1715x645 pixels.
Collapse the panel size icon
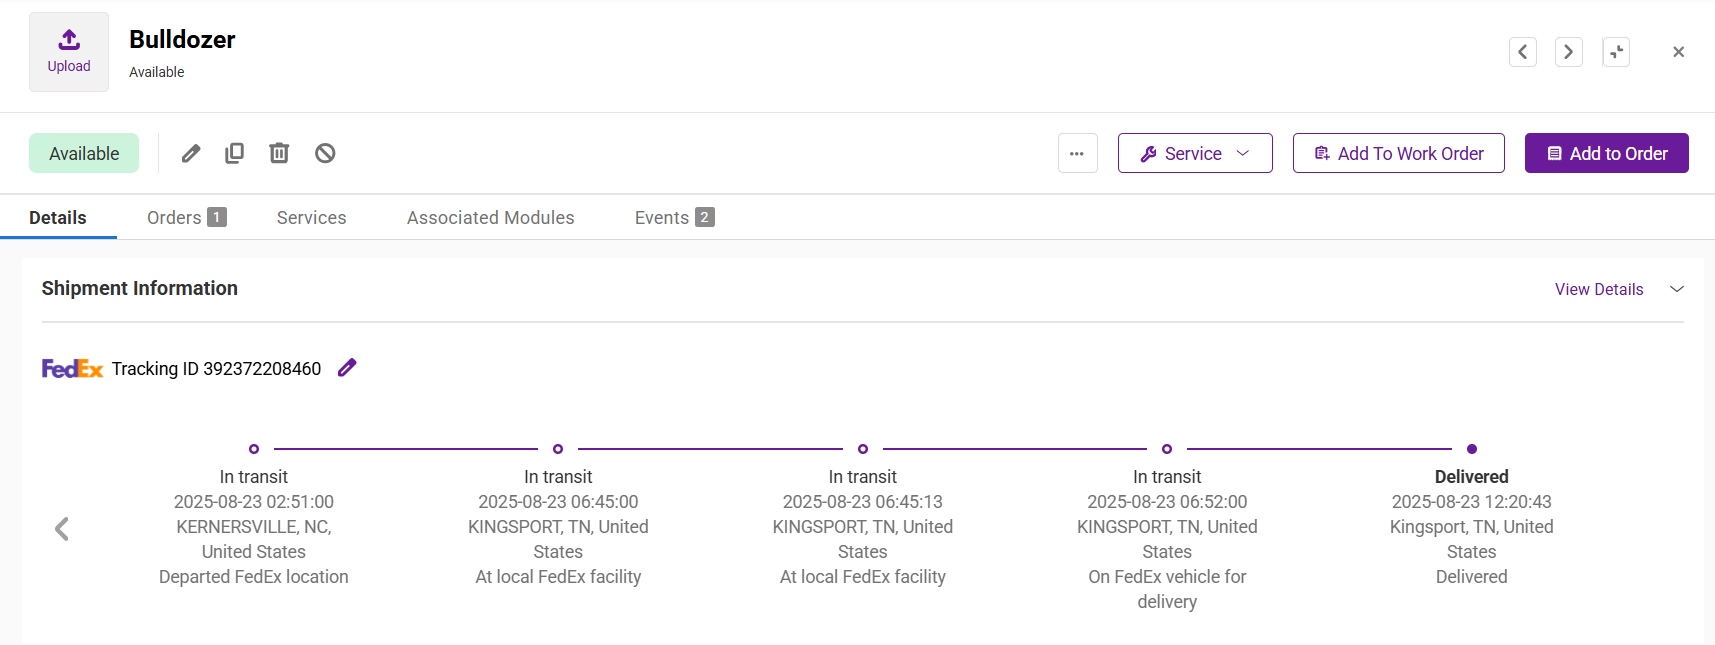(1615, 52)
